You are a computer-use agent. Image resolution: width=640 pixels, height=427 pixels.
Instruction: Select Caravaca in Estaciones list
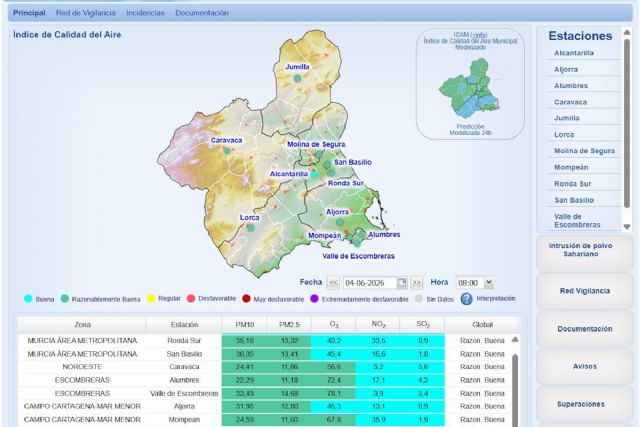(x=570, y=102)
